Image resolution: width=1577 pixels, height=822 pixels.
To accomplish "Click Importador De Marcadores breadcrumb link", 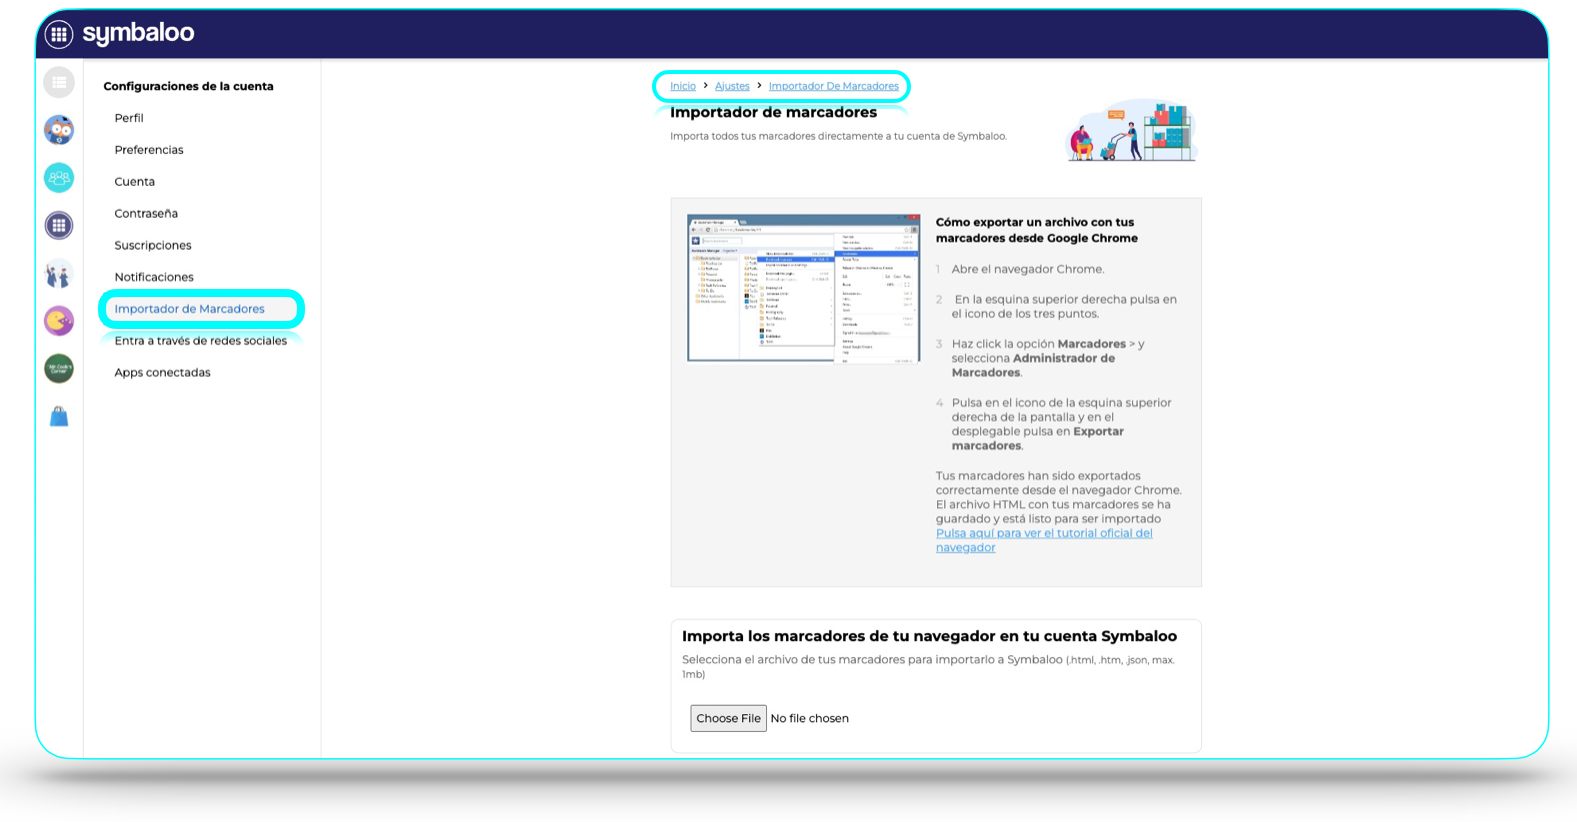I will tap(834, 86).
